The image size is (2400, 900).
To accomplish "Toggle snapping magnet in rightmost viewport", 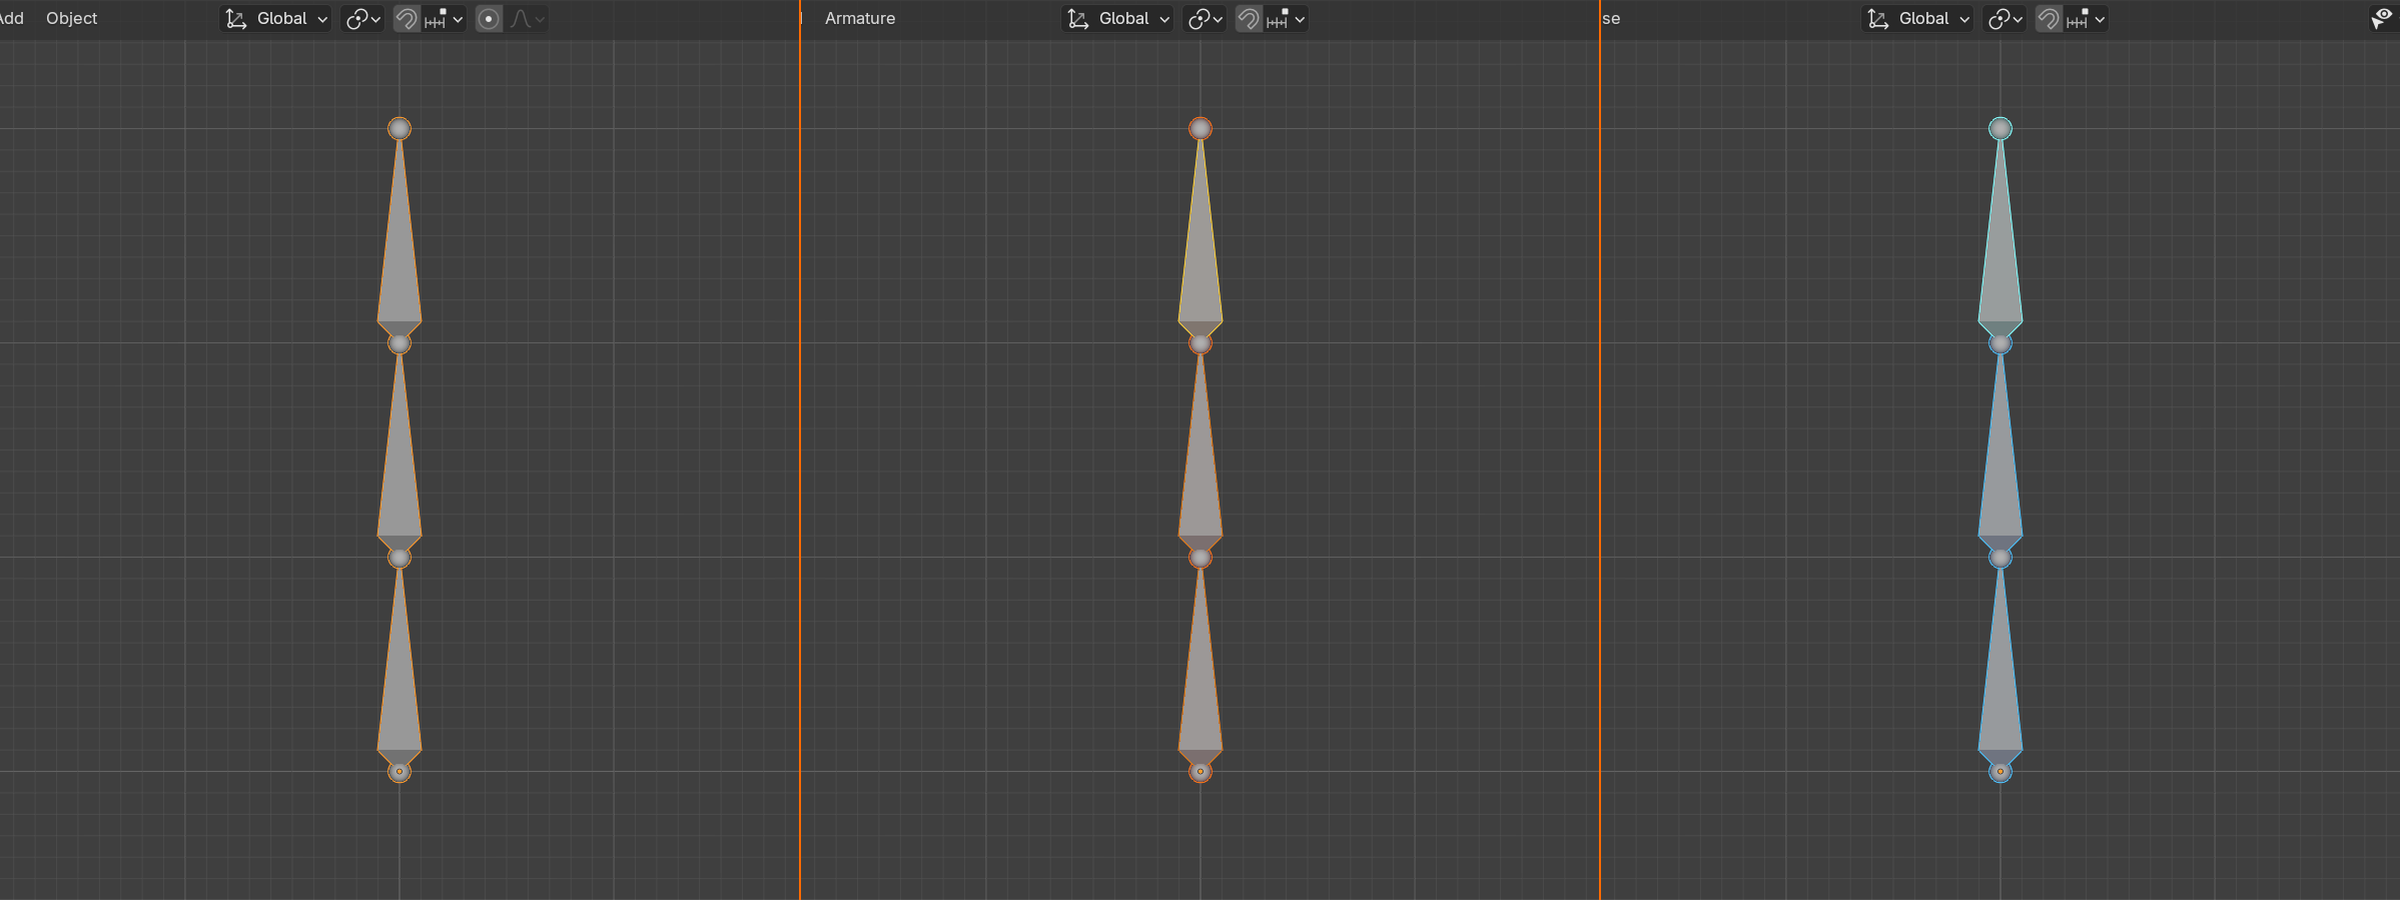I will (2048, 18).
